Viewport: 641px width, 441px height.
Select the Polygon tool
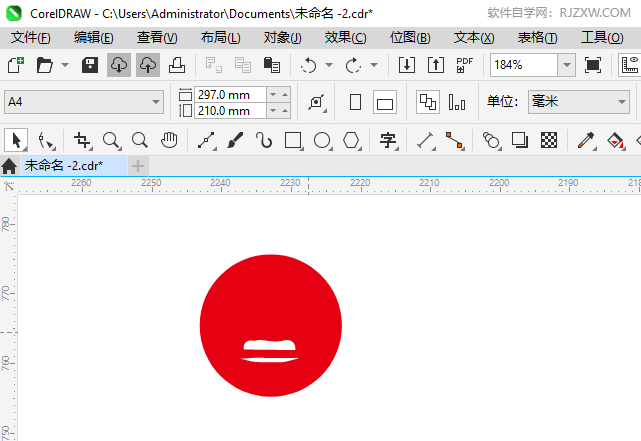click(x=351, y=141)
